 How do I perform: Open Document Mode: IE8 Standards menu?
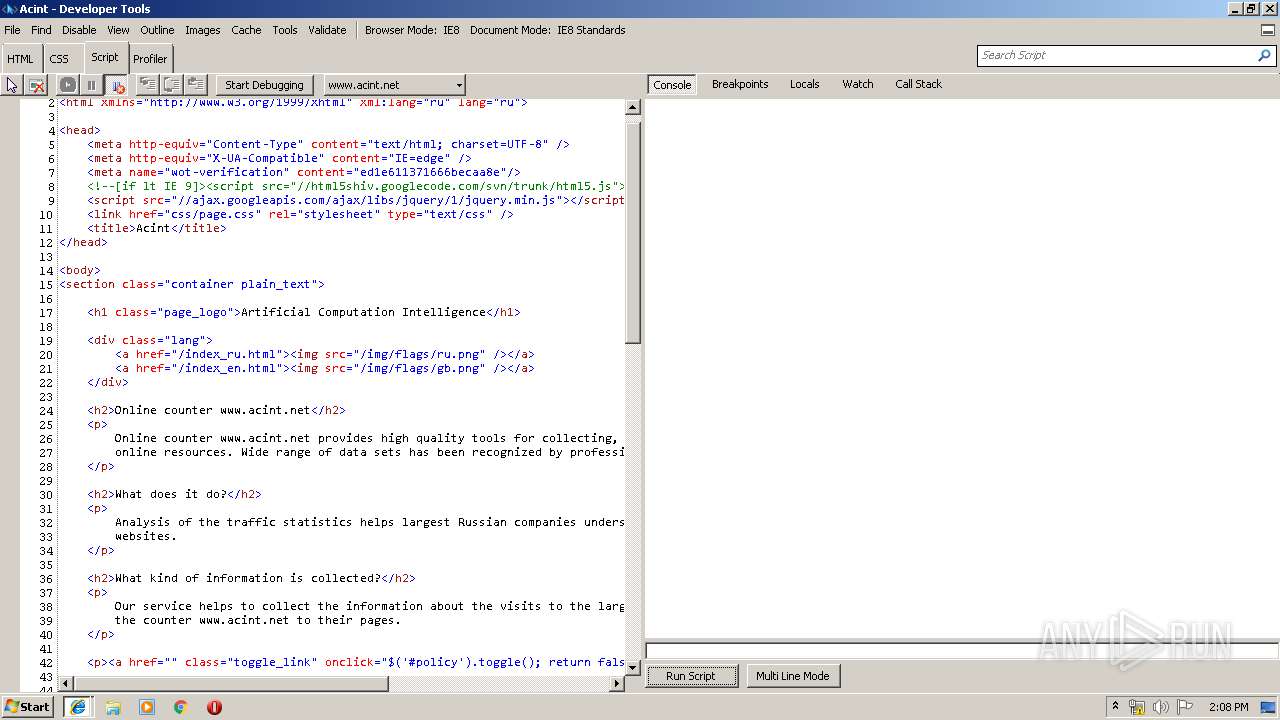(548, 30)
